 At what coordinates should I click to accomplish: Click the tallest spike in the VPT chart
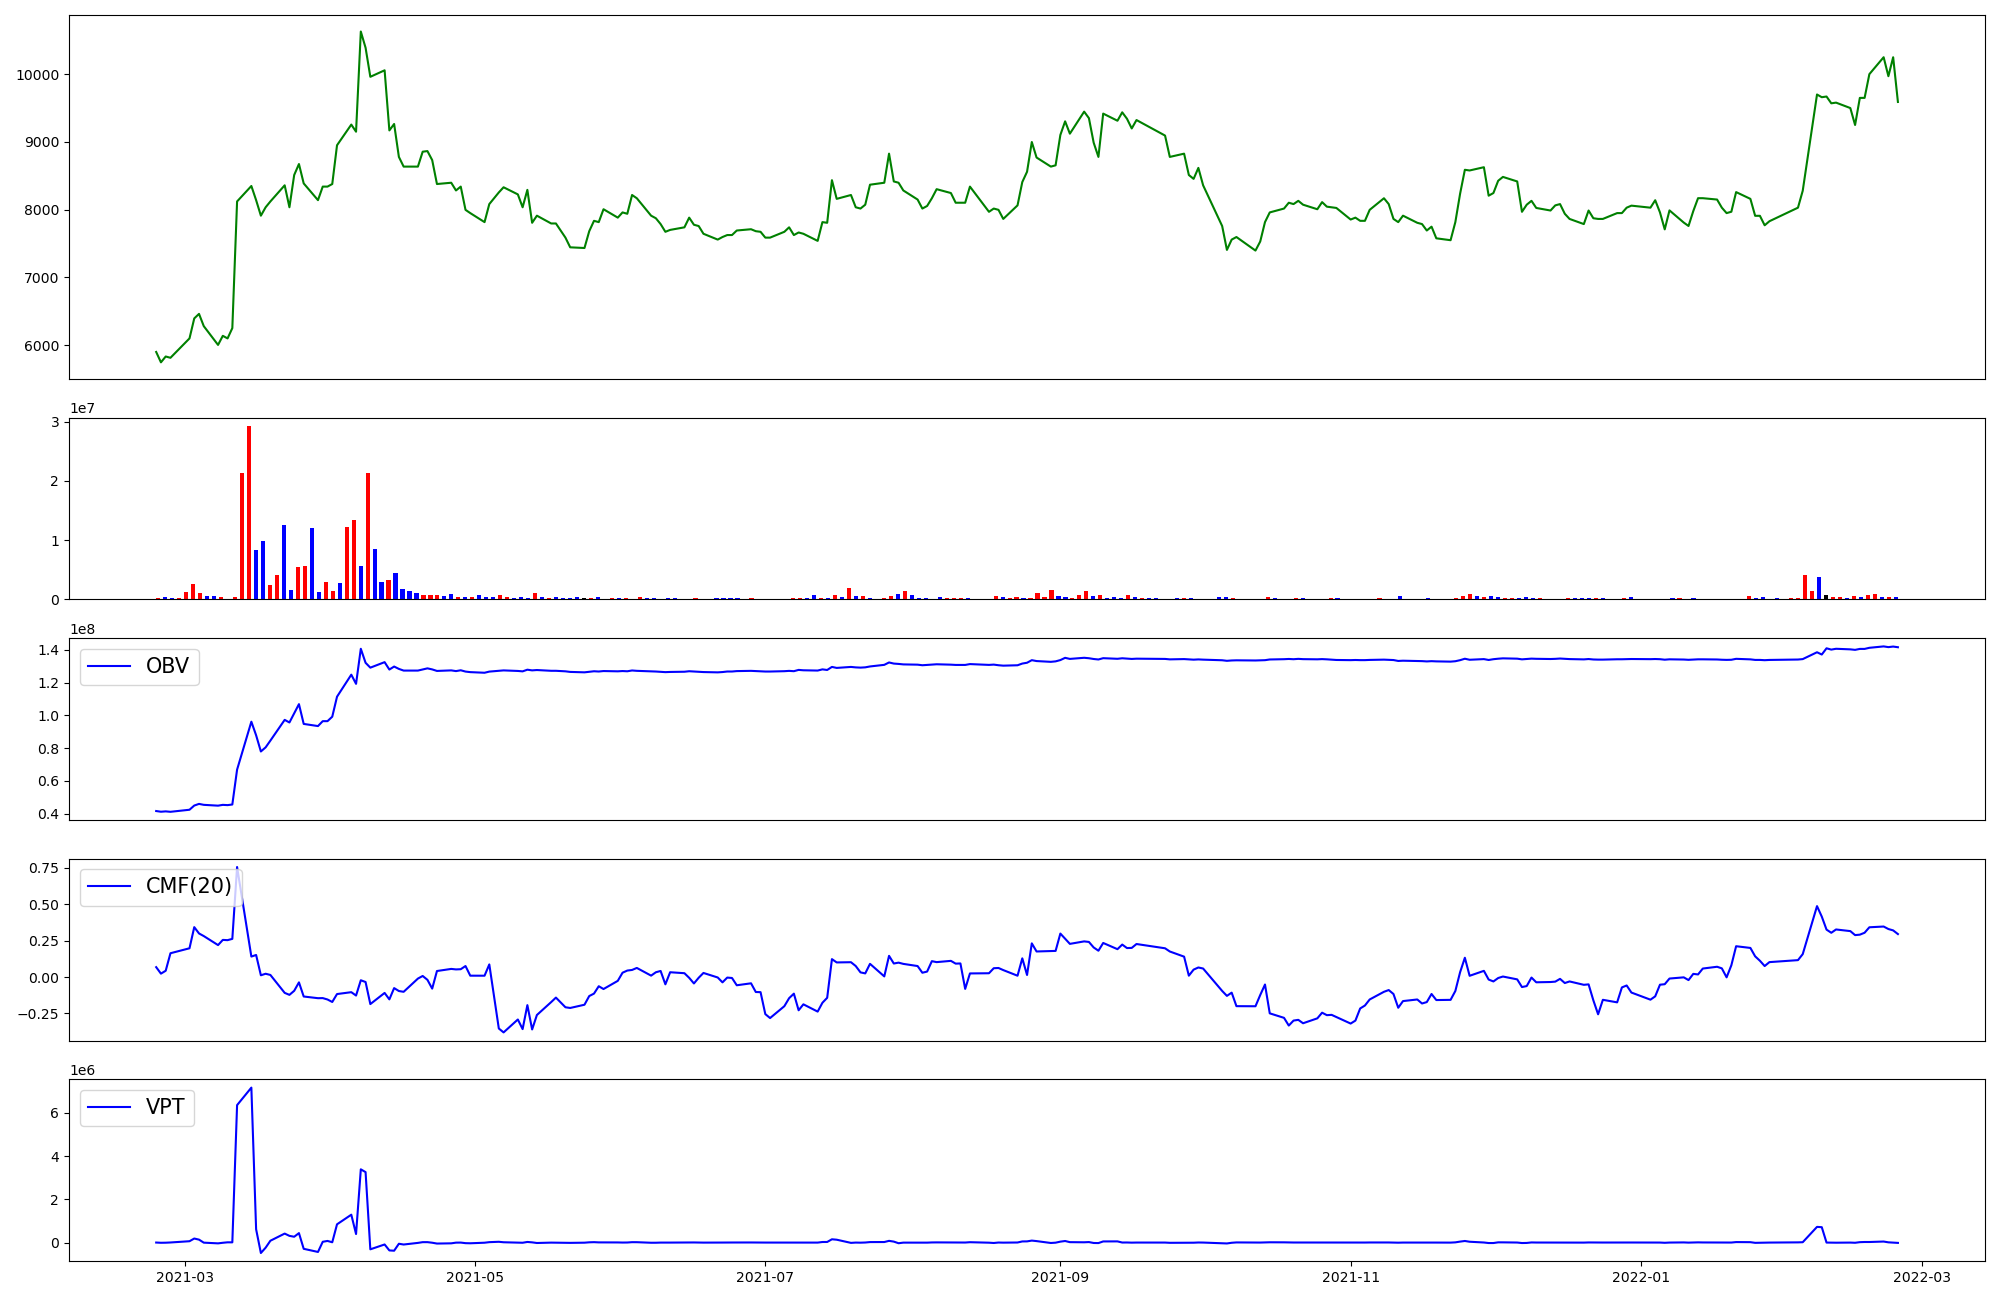coord(250,1088)
